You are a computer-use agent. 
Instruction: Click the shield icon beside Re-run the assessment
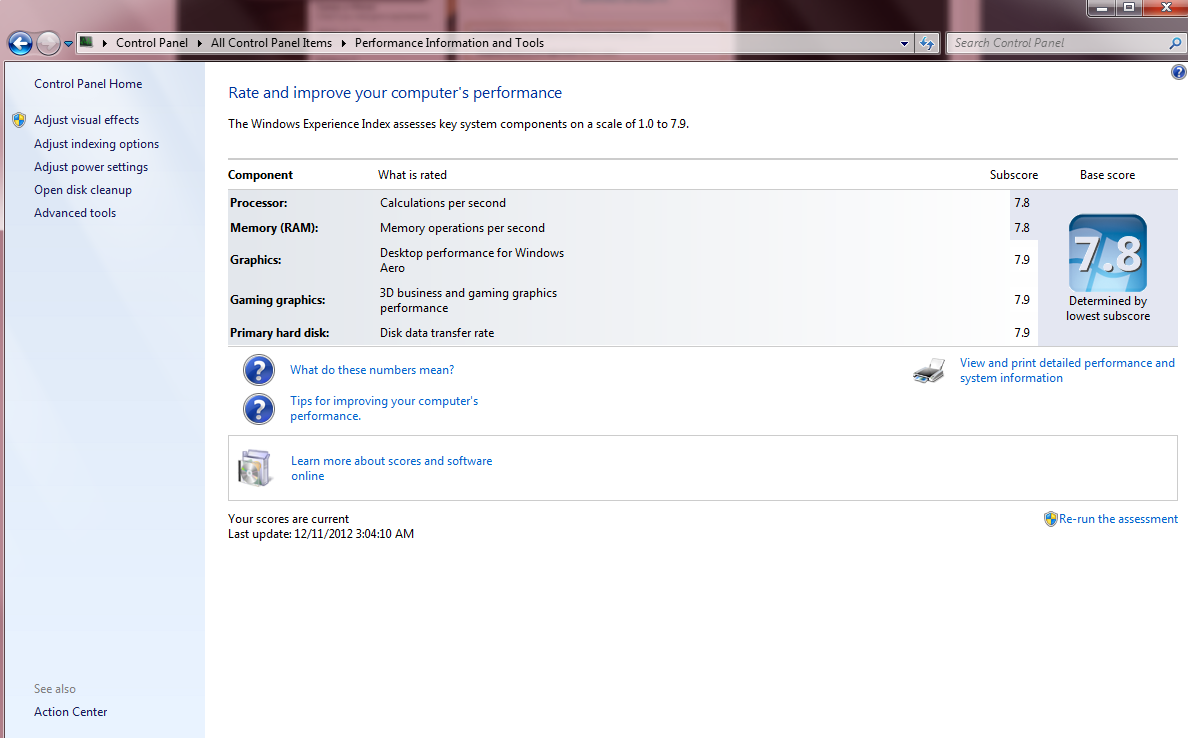coord(1050,519)
